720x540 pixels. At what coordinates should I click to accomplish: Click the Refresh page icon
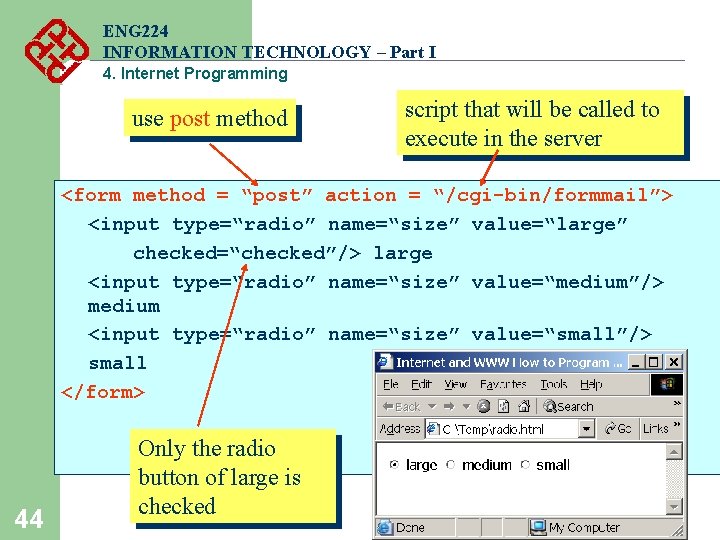[504, 406]
